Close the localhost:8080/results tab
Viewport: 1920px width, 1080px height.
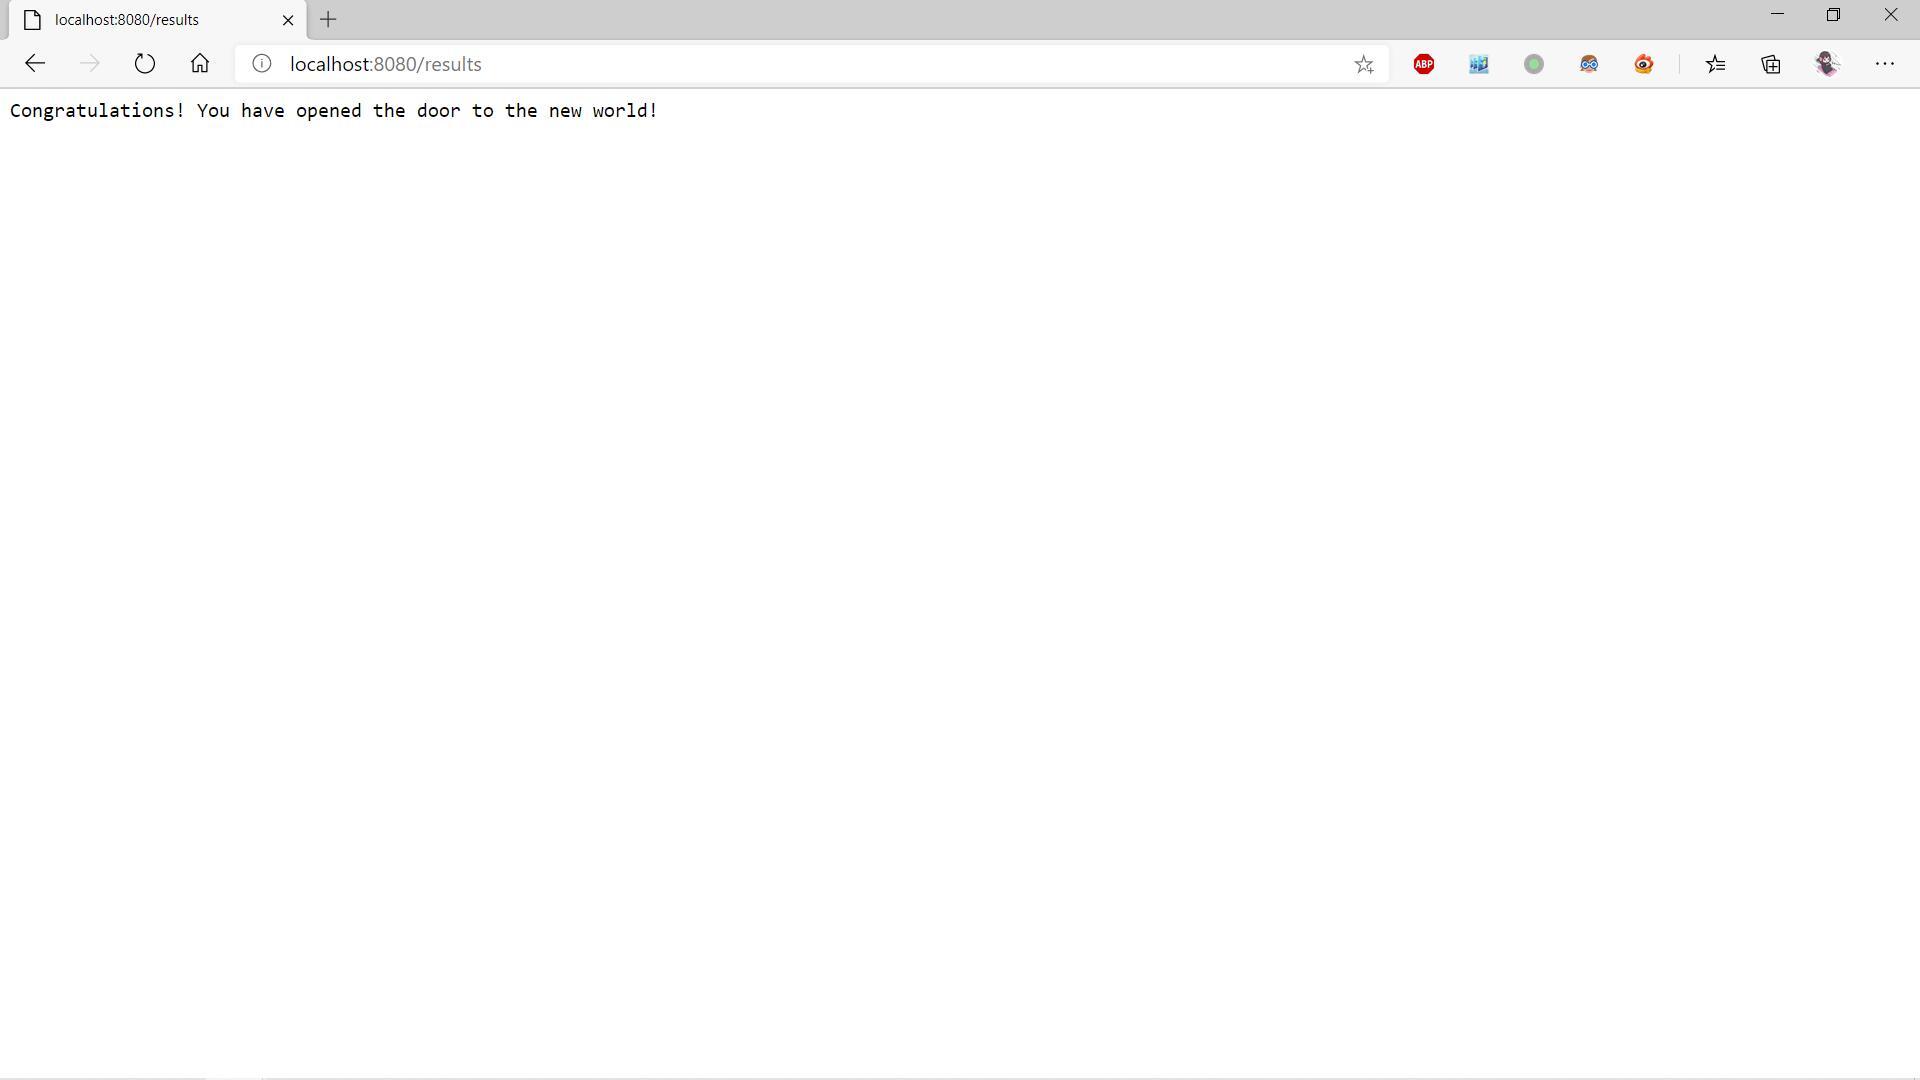pos(288,20)
